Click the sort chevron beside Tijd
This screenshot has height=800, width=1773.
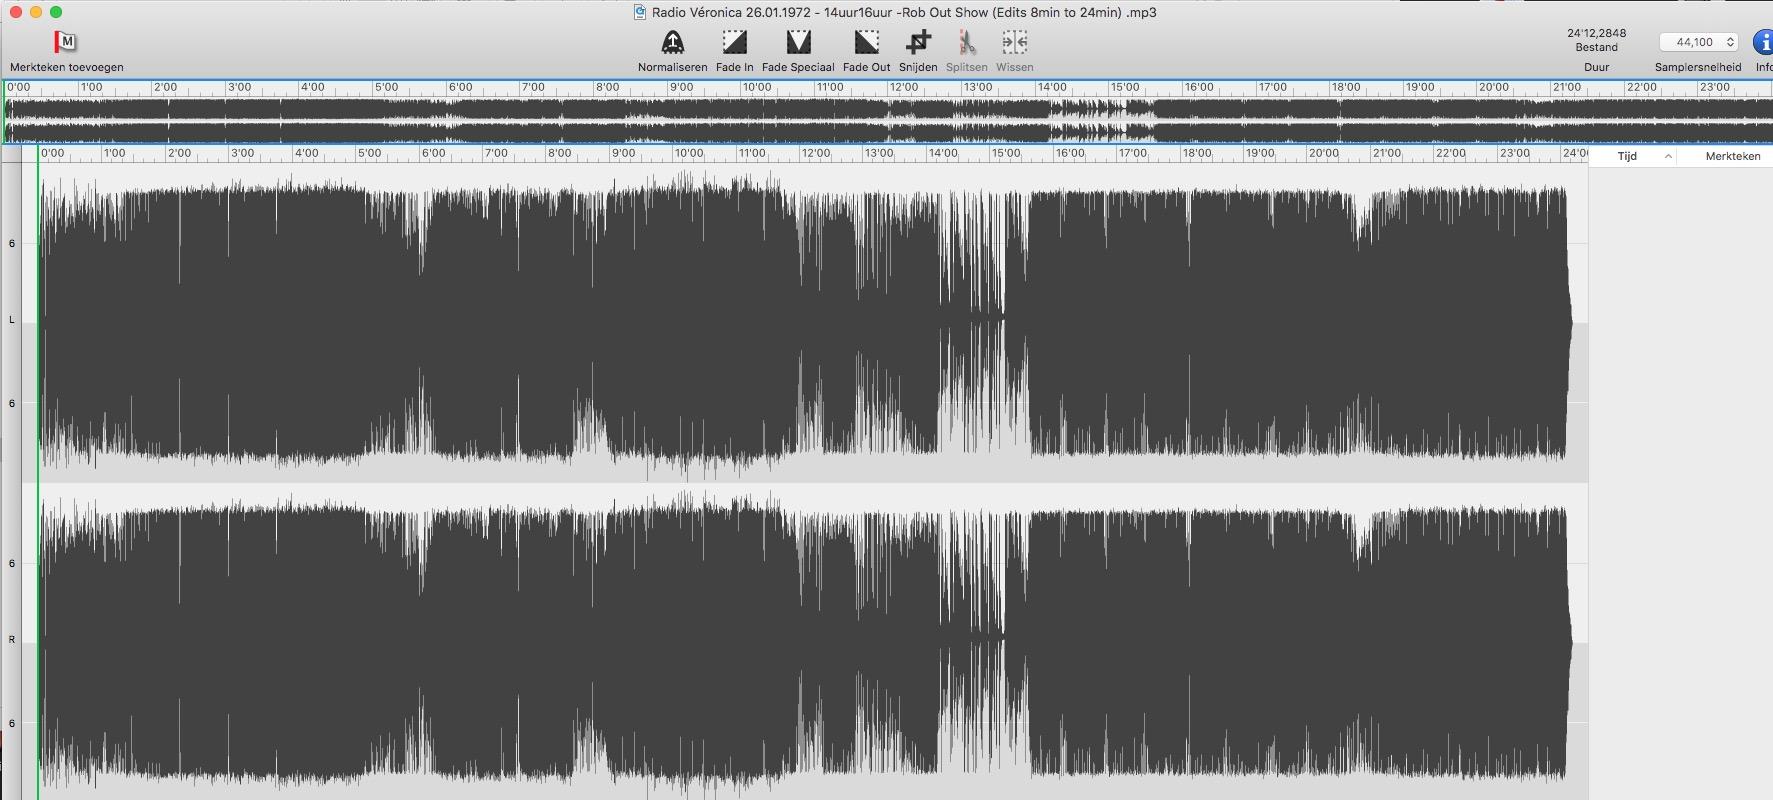click(1668, 156)
